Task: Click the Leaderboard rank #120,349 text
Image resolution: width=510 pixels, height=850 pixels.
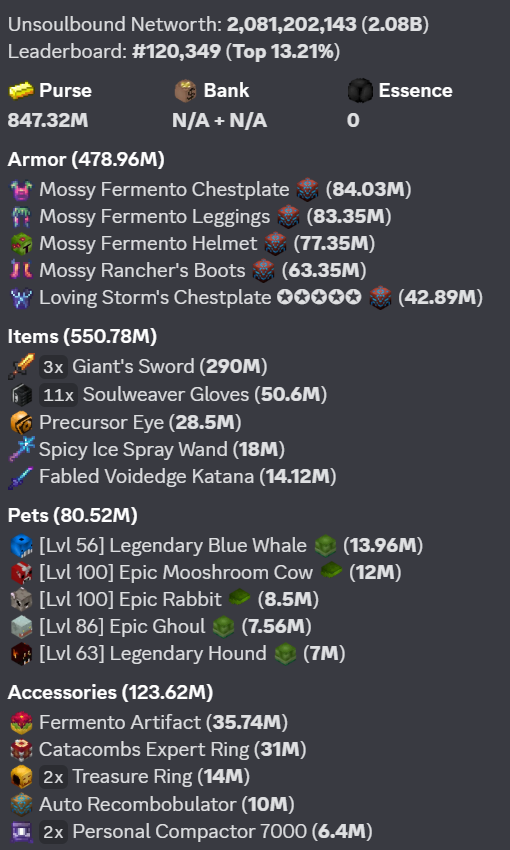Action: tap(176, 52)
